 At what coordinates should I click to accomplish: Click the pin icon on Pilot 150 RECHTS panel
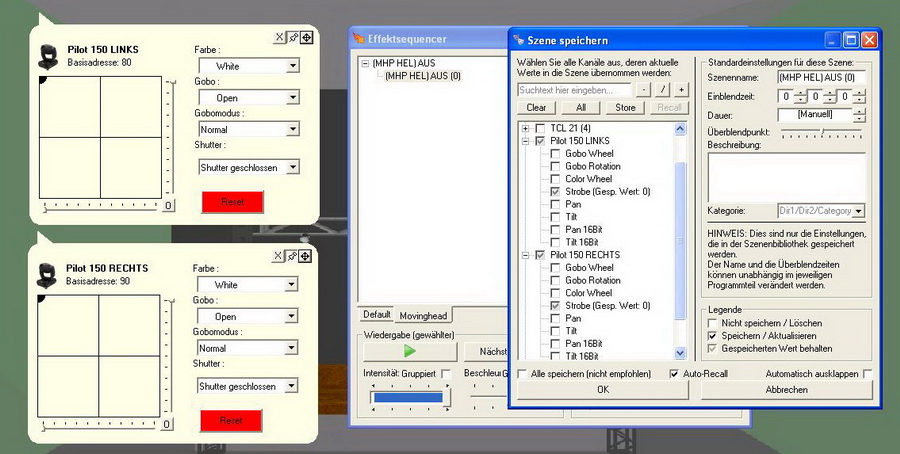coord(293,256)
